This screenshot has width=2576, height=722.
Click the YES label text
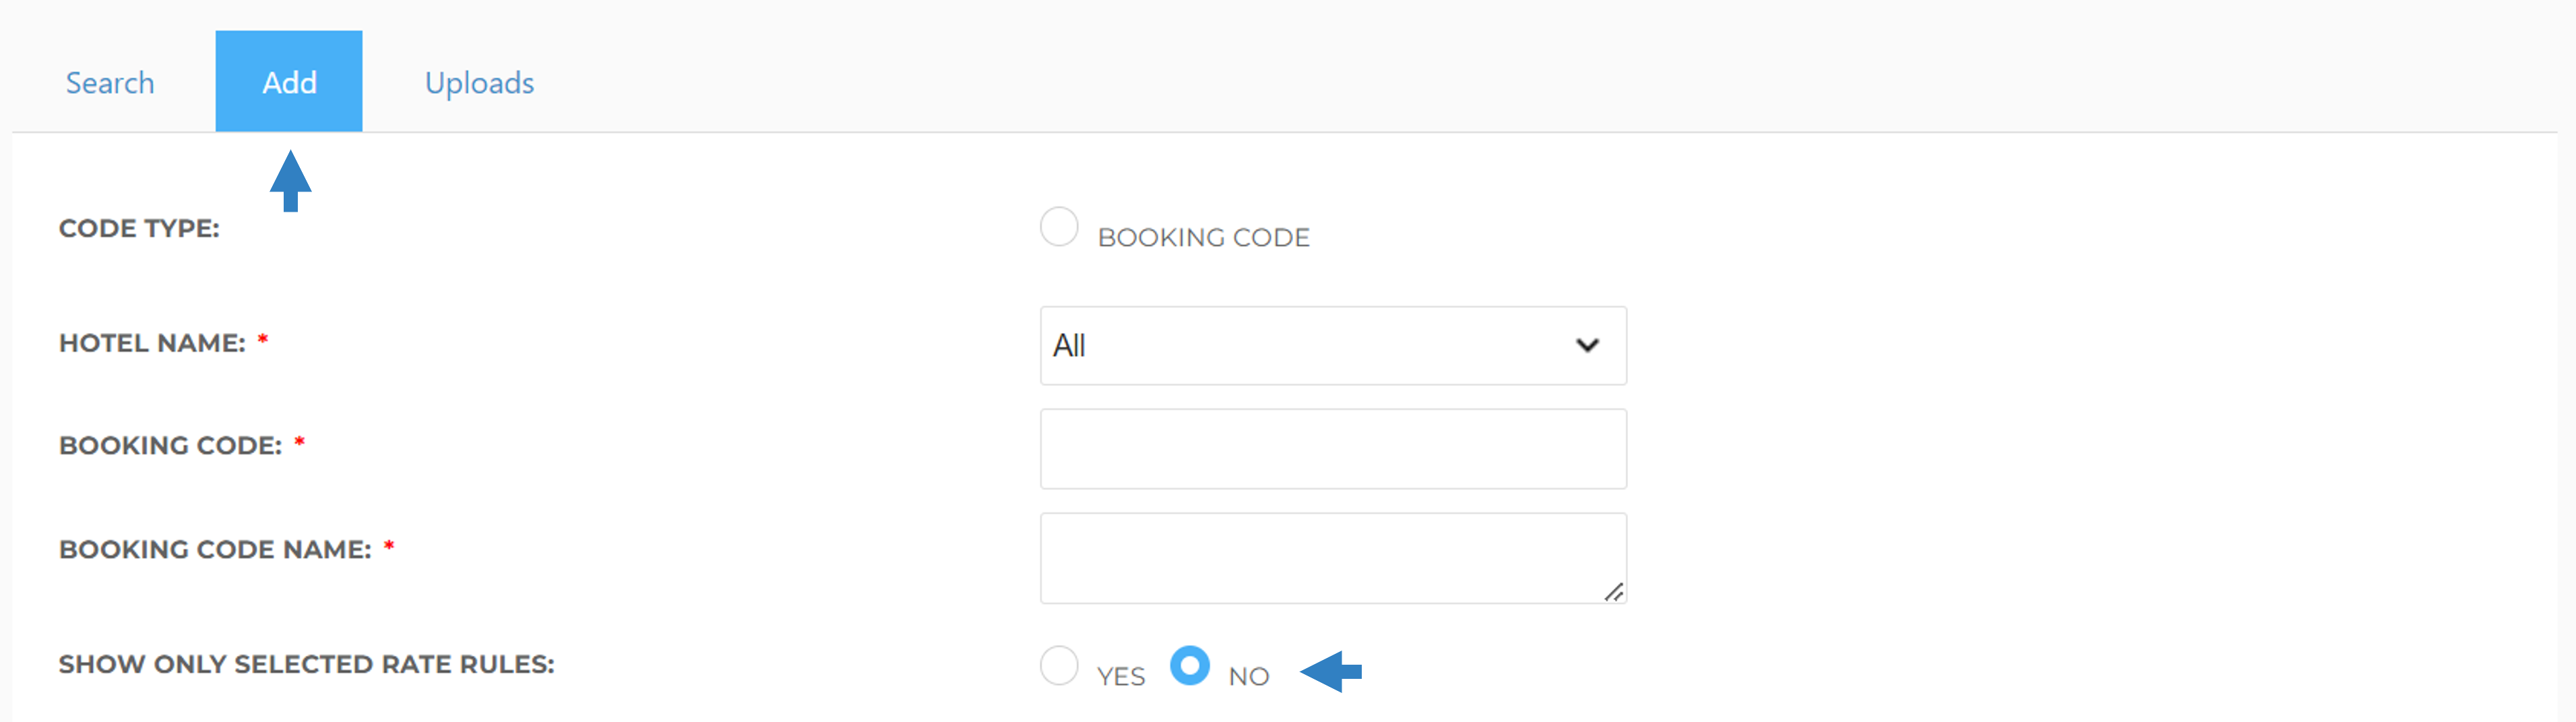1121,677
